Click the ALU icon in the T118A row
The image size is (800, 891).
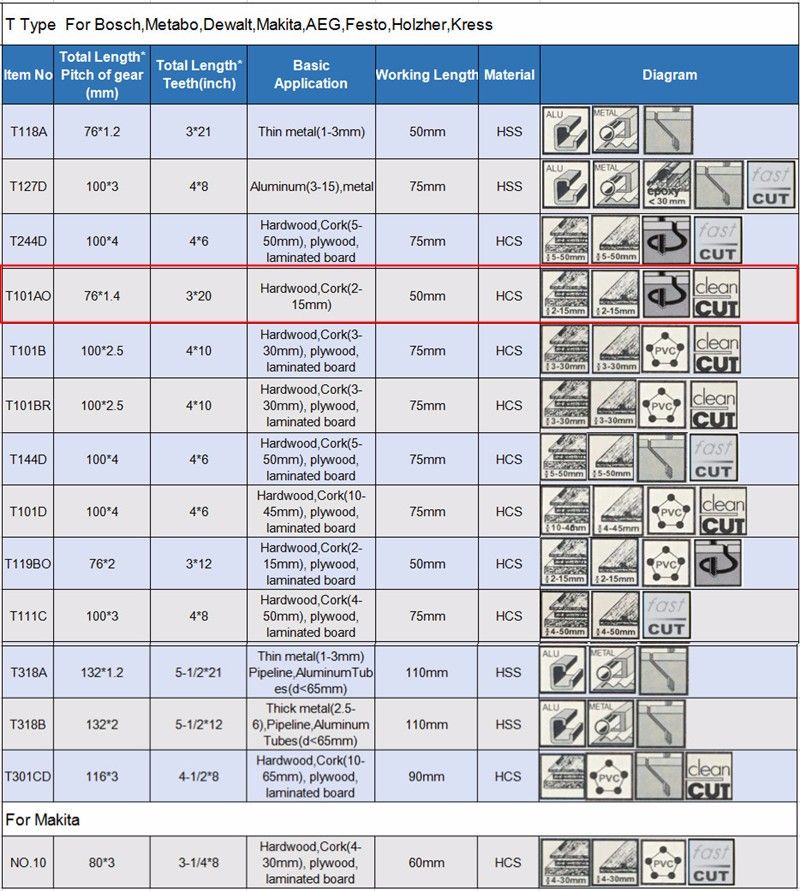coord(565,131)
